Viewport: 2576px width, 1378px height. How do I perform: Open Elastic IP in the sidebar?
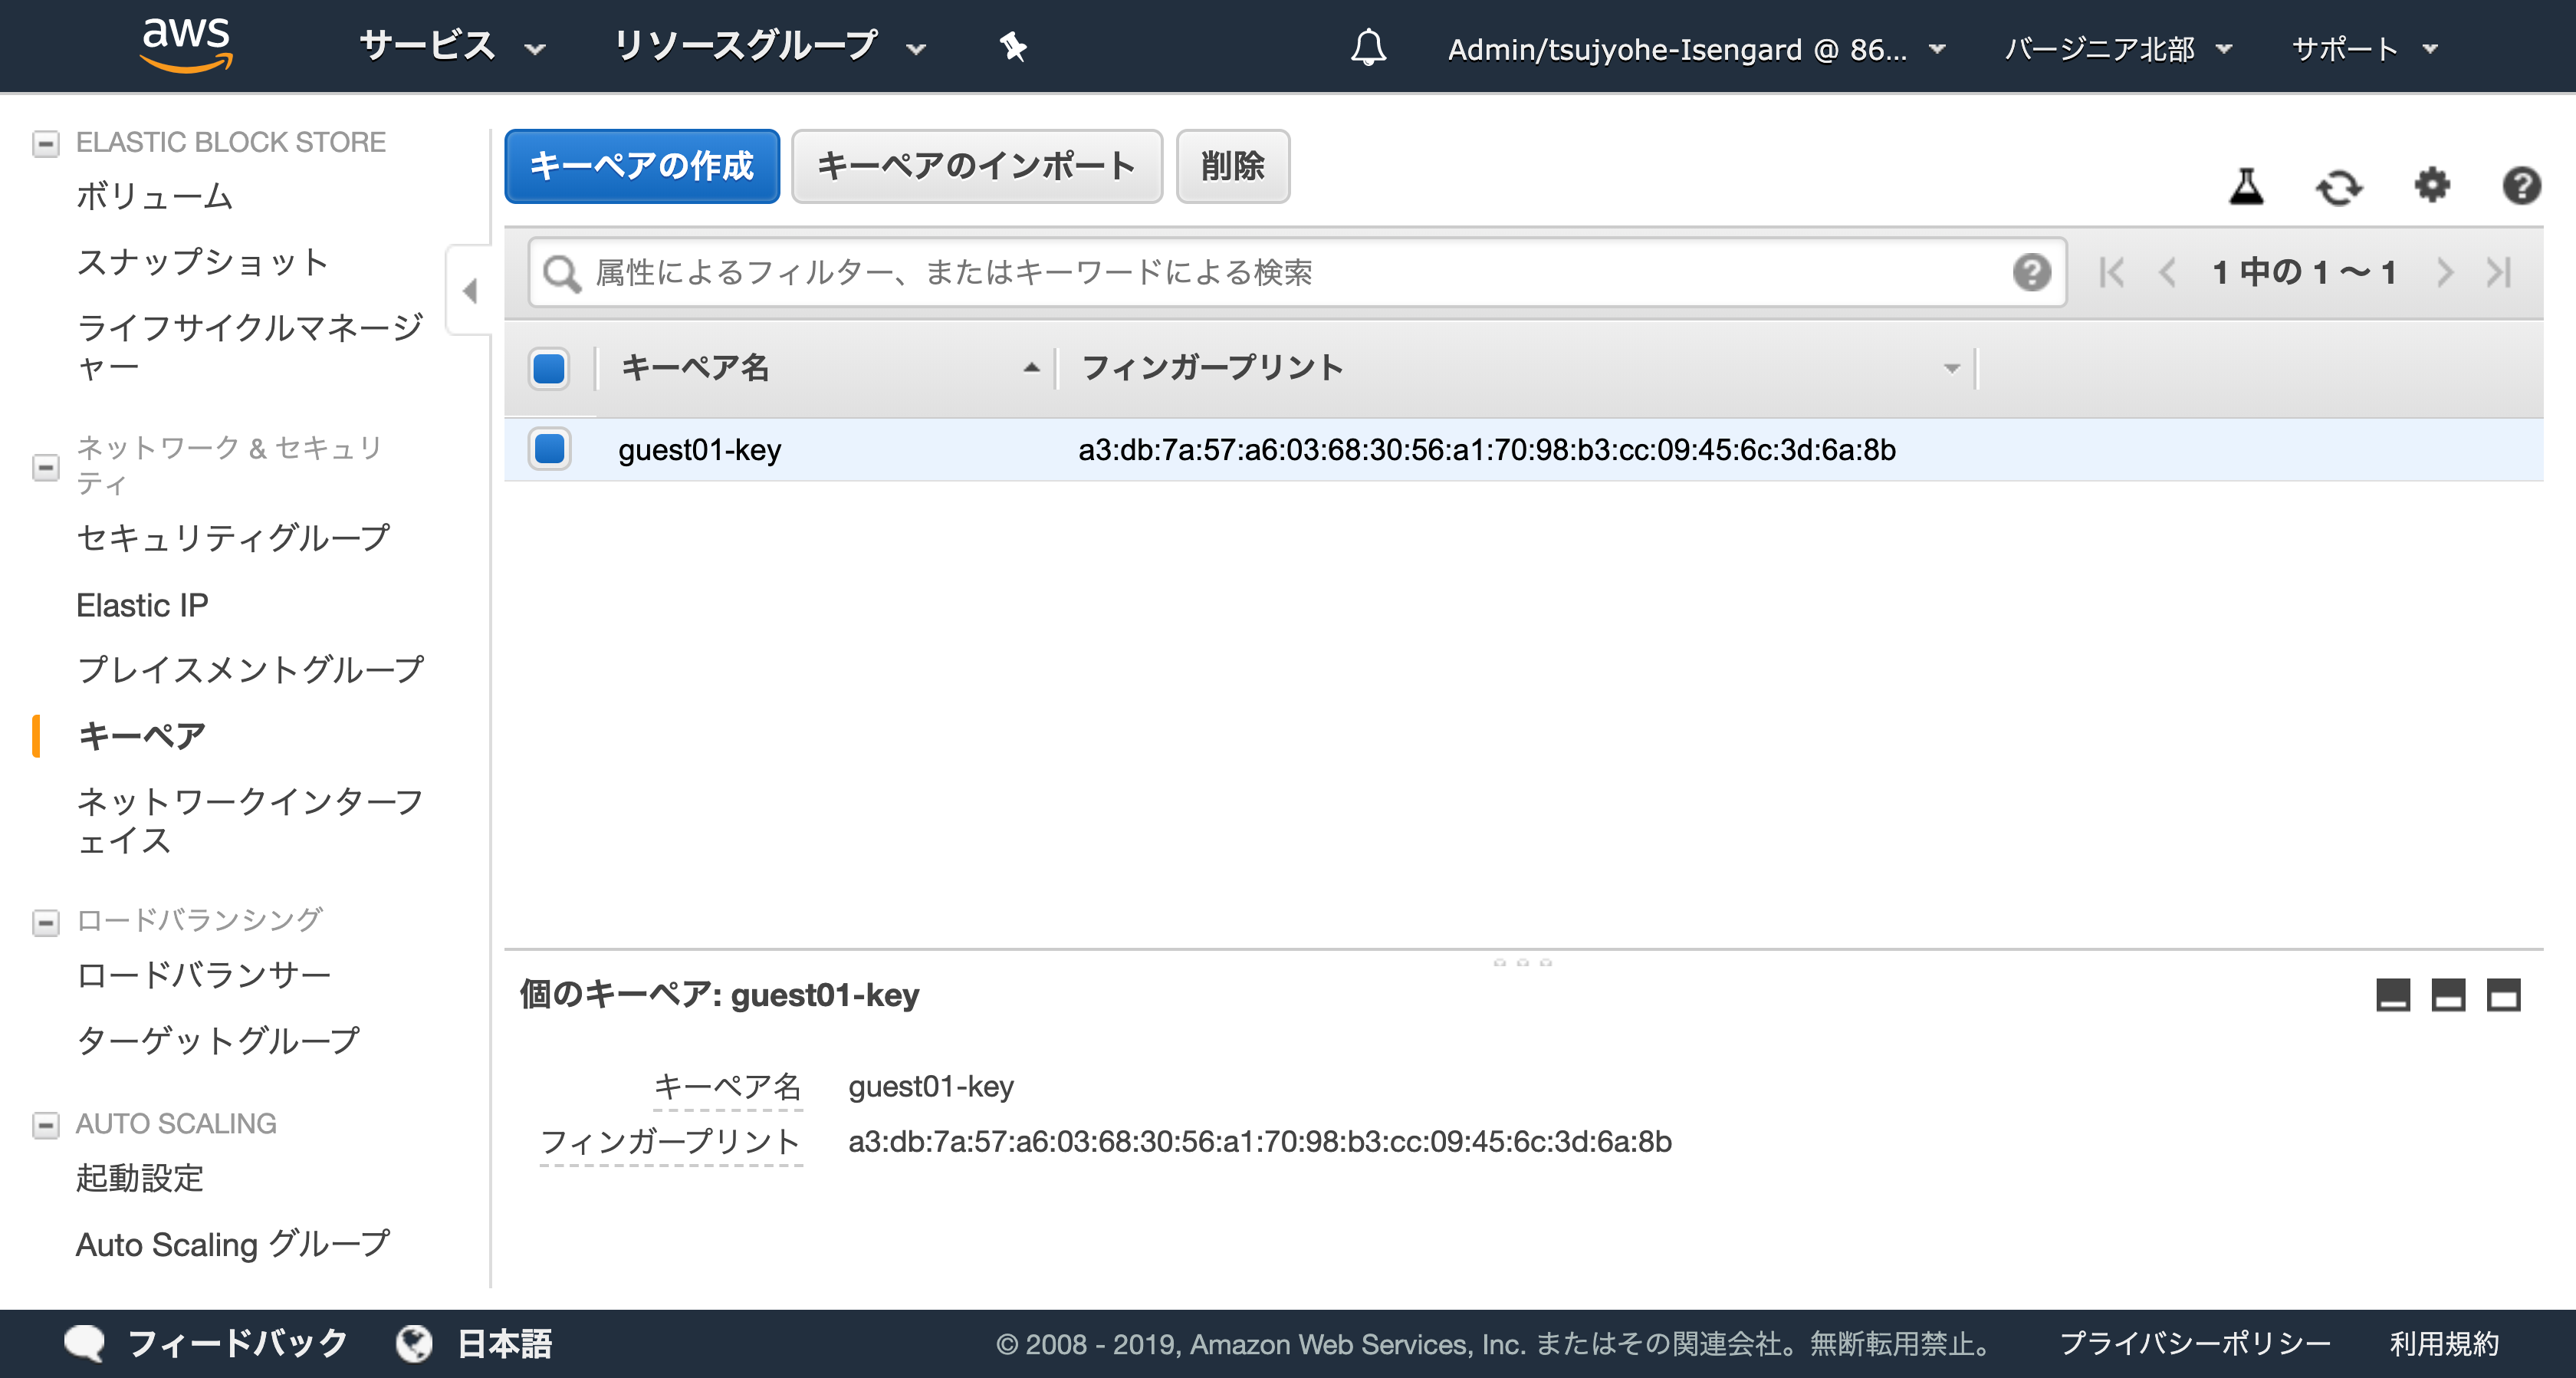click(142, 605)
